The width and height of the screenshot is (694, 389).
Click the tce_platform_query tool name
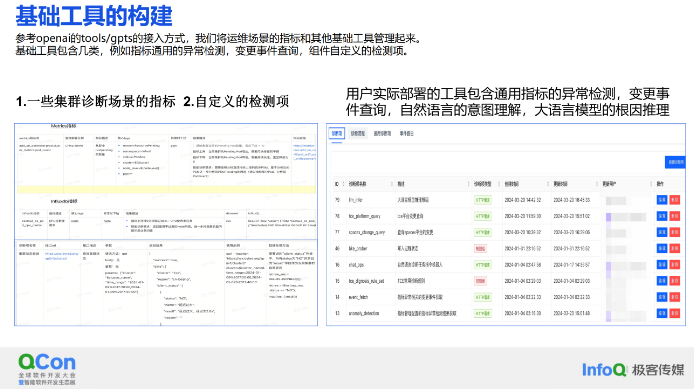(x=365, y=216)
